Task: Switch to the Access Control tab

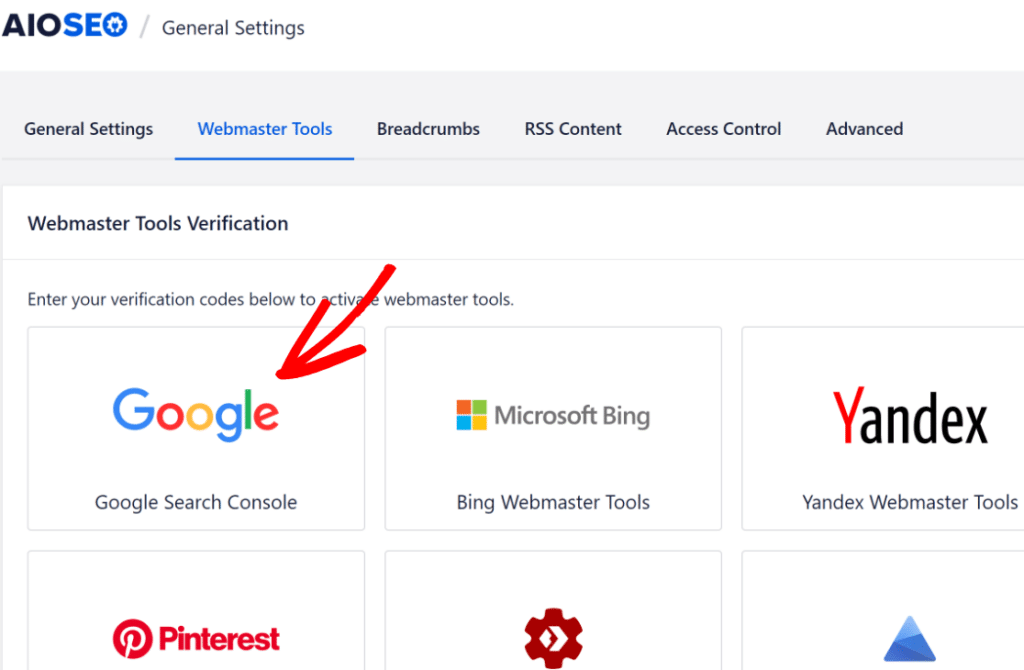Action: click(x=723, y=129)
